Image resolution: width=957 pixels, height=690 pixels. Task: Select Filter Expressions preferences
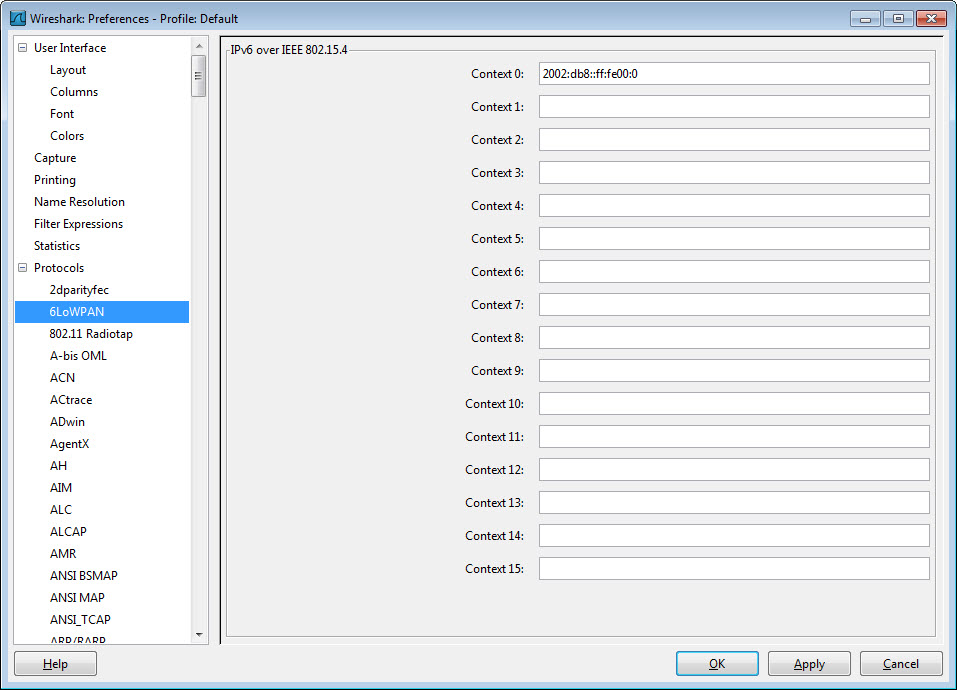click(78, 224)
